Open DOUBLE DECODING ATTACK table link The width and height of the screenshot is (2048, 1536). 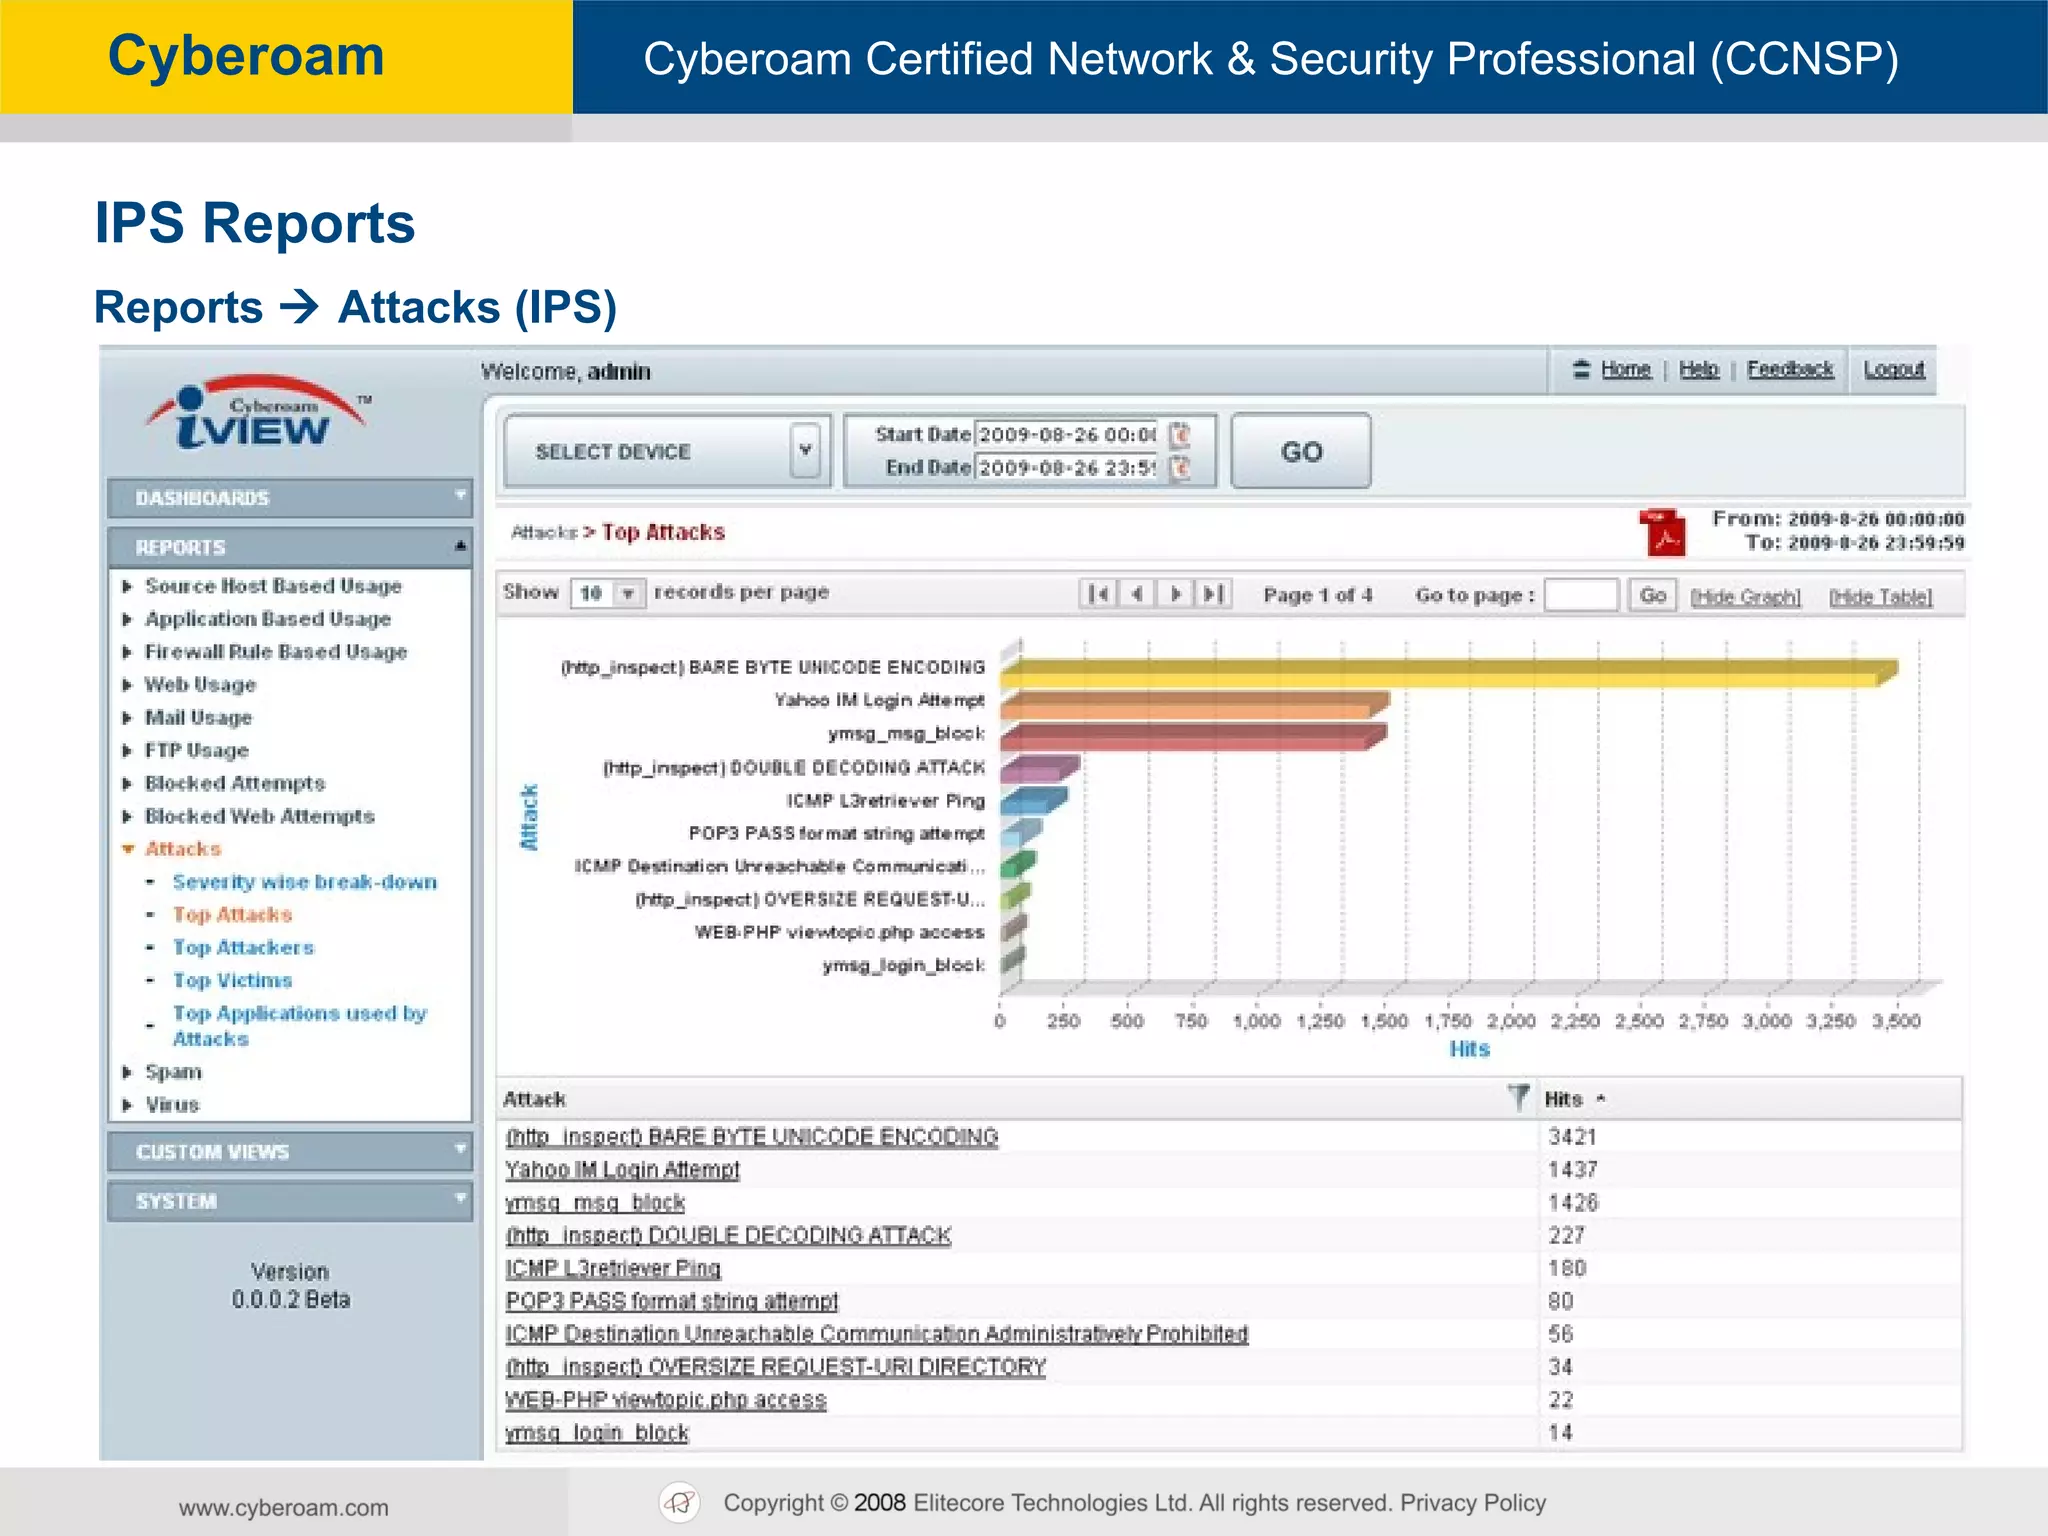point(728,1236)
